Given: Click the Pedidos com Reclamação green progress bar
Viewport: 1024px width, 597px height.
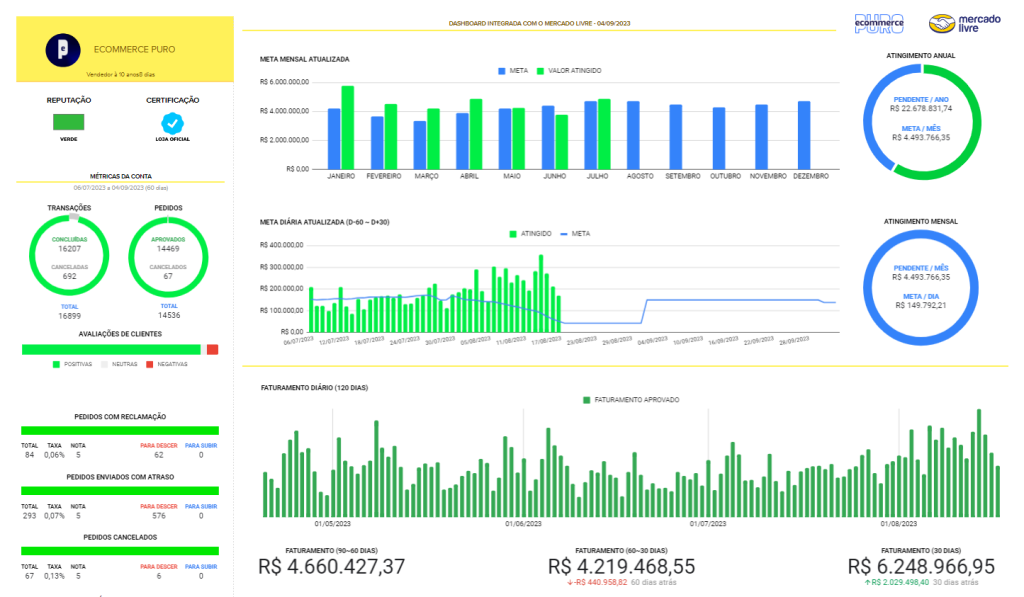Looking at the screenshot, I should click(120, 431).
